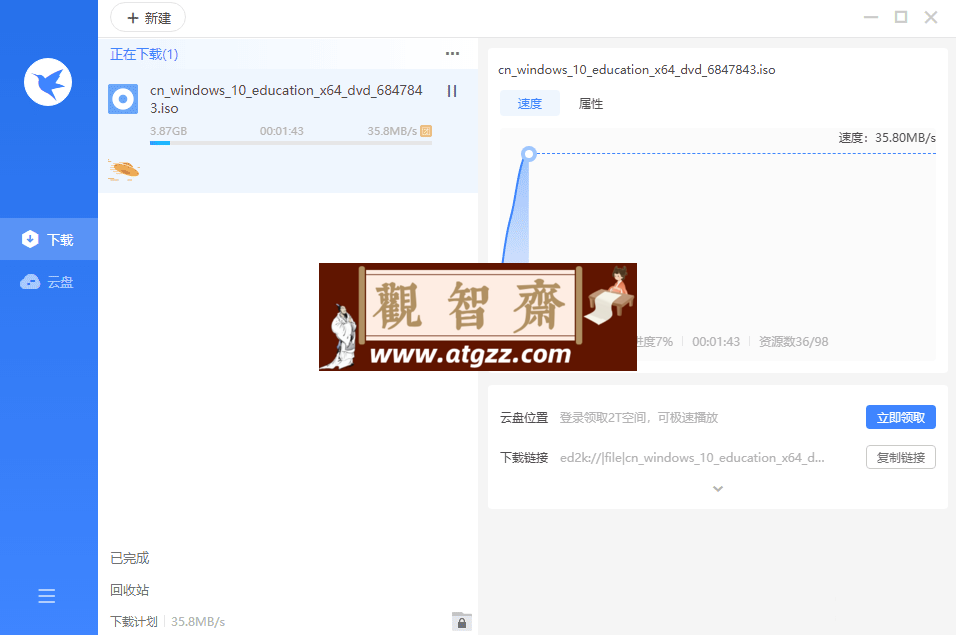956x635 pixels.
Task: Maximize the window
Action: pyautogui.click(x=901, y=17)
